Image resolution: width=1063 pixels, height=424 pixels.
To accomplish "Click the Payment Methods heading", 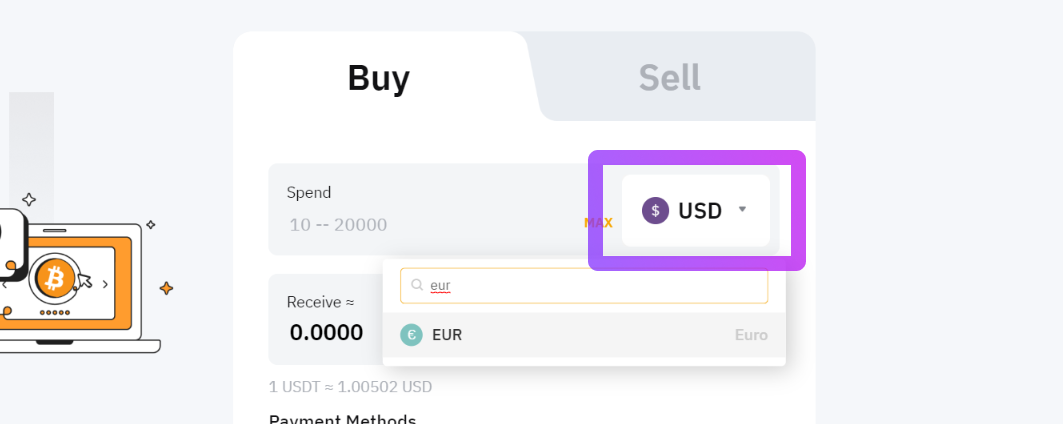I will pos(342,419).
